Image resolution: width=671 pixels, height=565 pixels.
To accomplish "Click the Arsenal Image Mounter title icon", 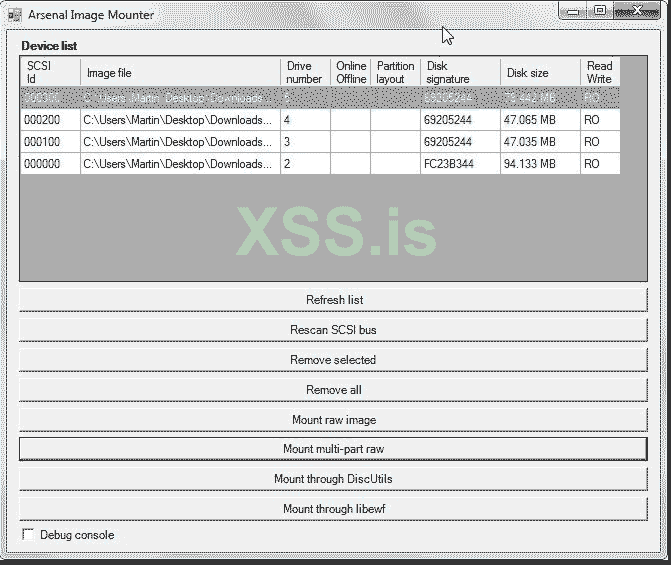I will (x=15, y=15).
